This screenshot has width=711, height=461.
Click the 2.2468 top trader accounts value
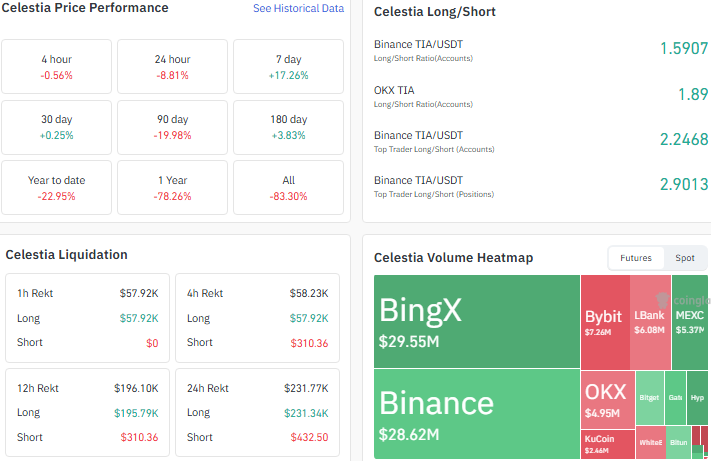click(x=684, y=140)
